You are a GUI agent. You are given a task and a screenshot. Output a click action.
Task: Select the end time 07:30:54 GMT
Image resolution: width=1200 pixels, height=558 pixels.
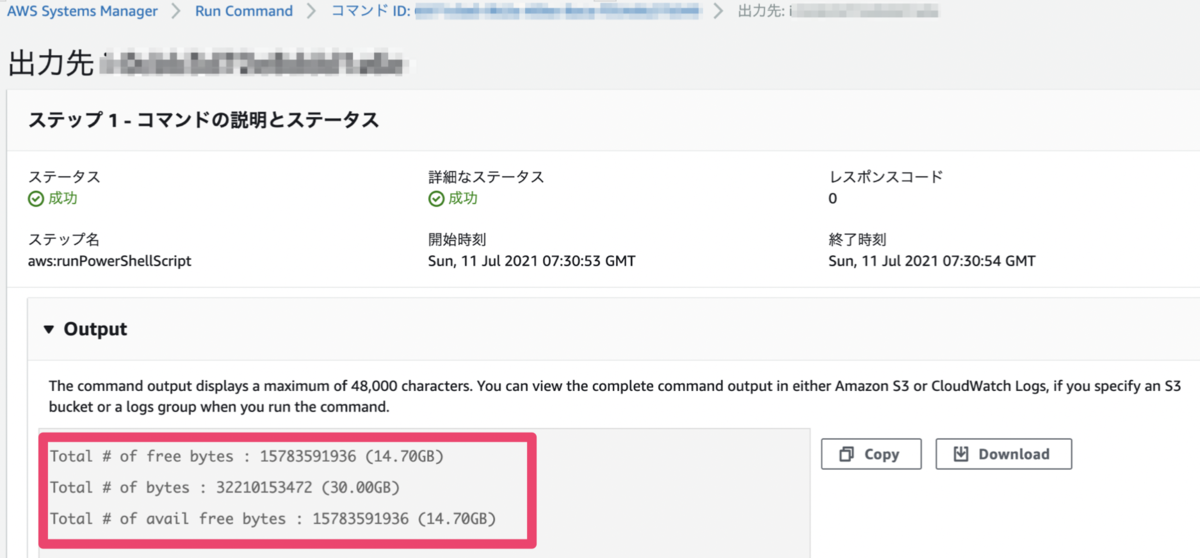(x=932, y=261)
